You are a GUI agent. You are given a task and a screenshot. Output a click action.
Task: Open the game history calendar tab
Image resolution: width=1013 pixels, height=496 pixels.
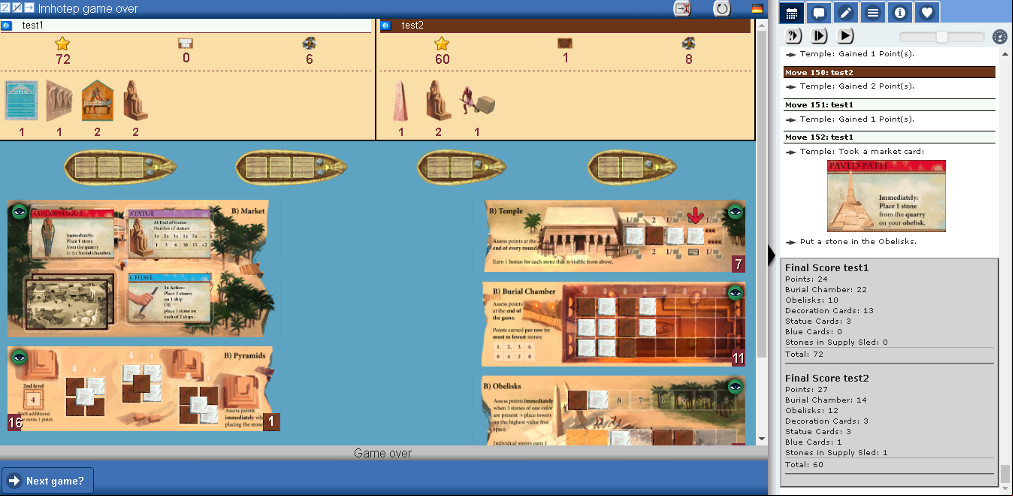(791, 12)
